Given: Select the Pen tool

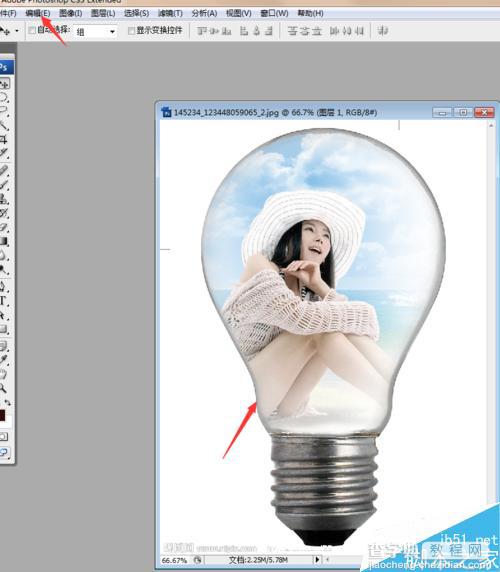Looking at the screenshot, I should tap(4, 287).
